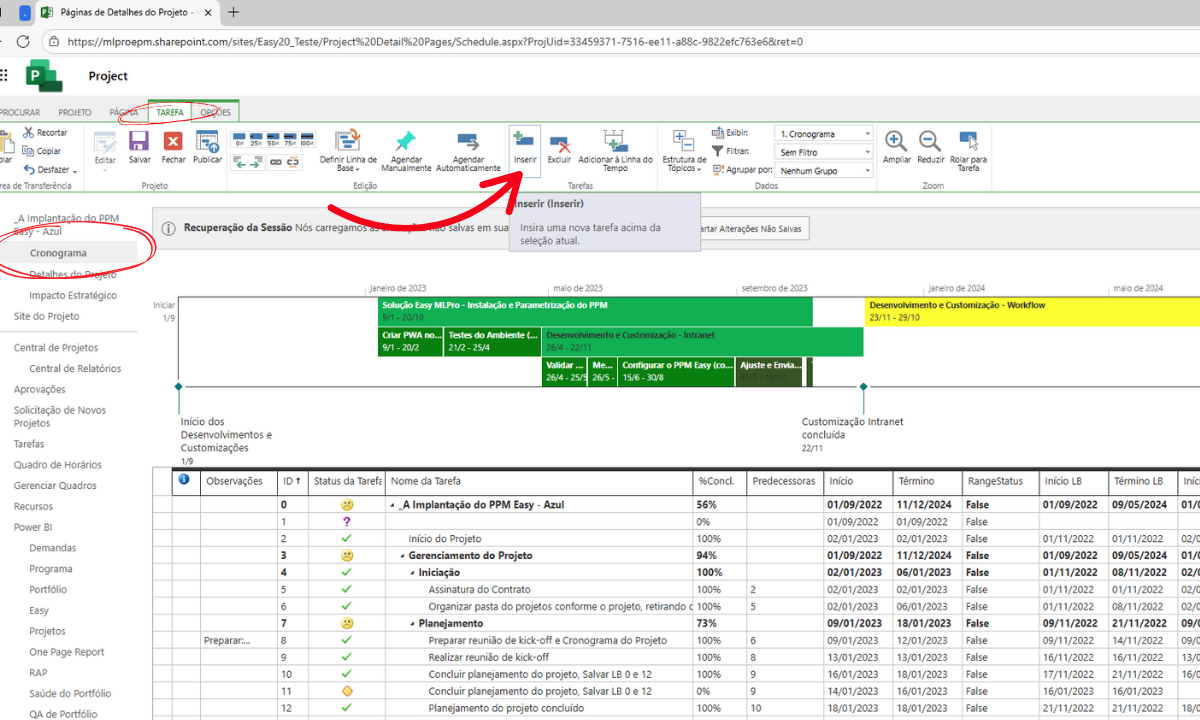Click Agendar Manualmente pin icon
The width and height of the screenshot is (1200, 720).
click(x=405, y=141)
